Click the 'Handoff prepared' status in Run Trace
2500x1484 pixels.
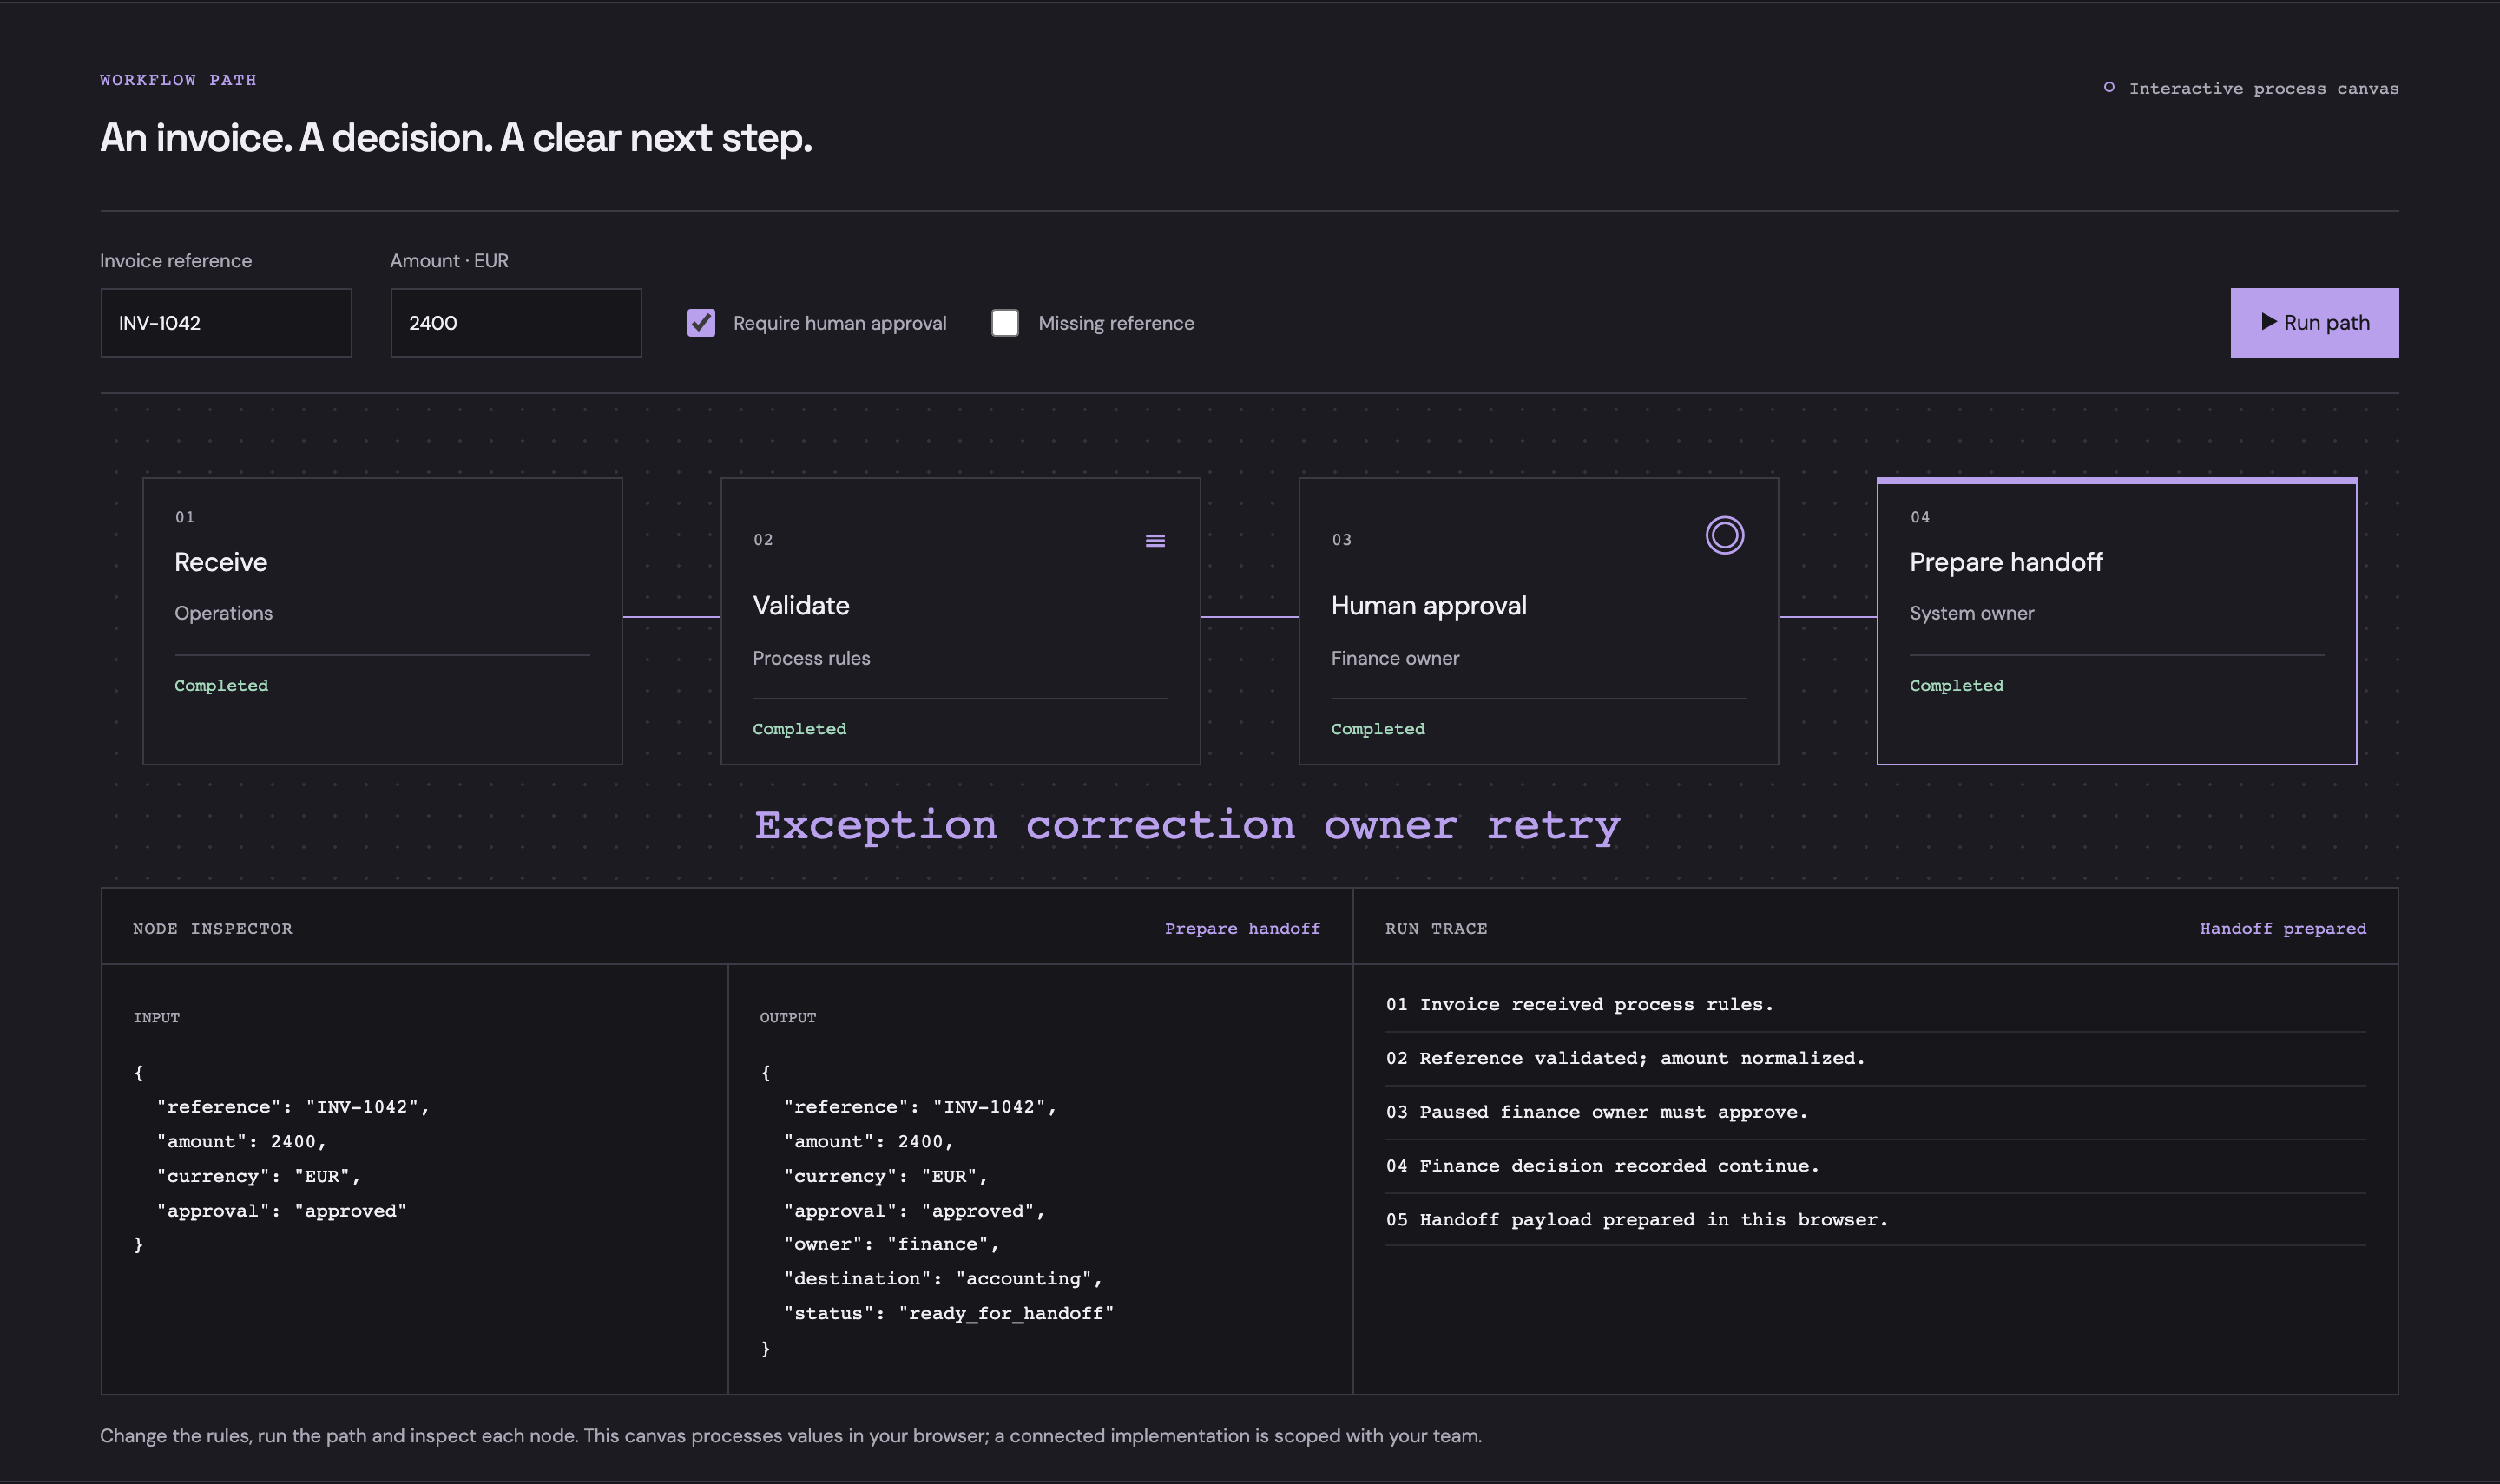pos(2283,928)
